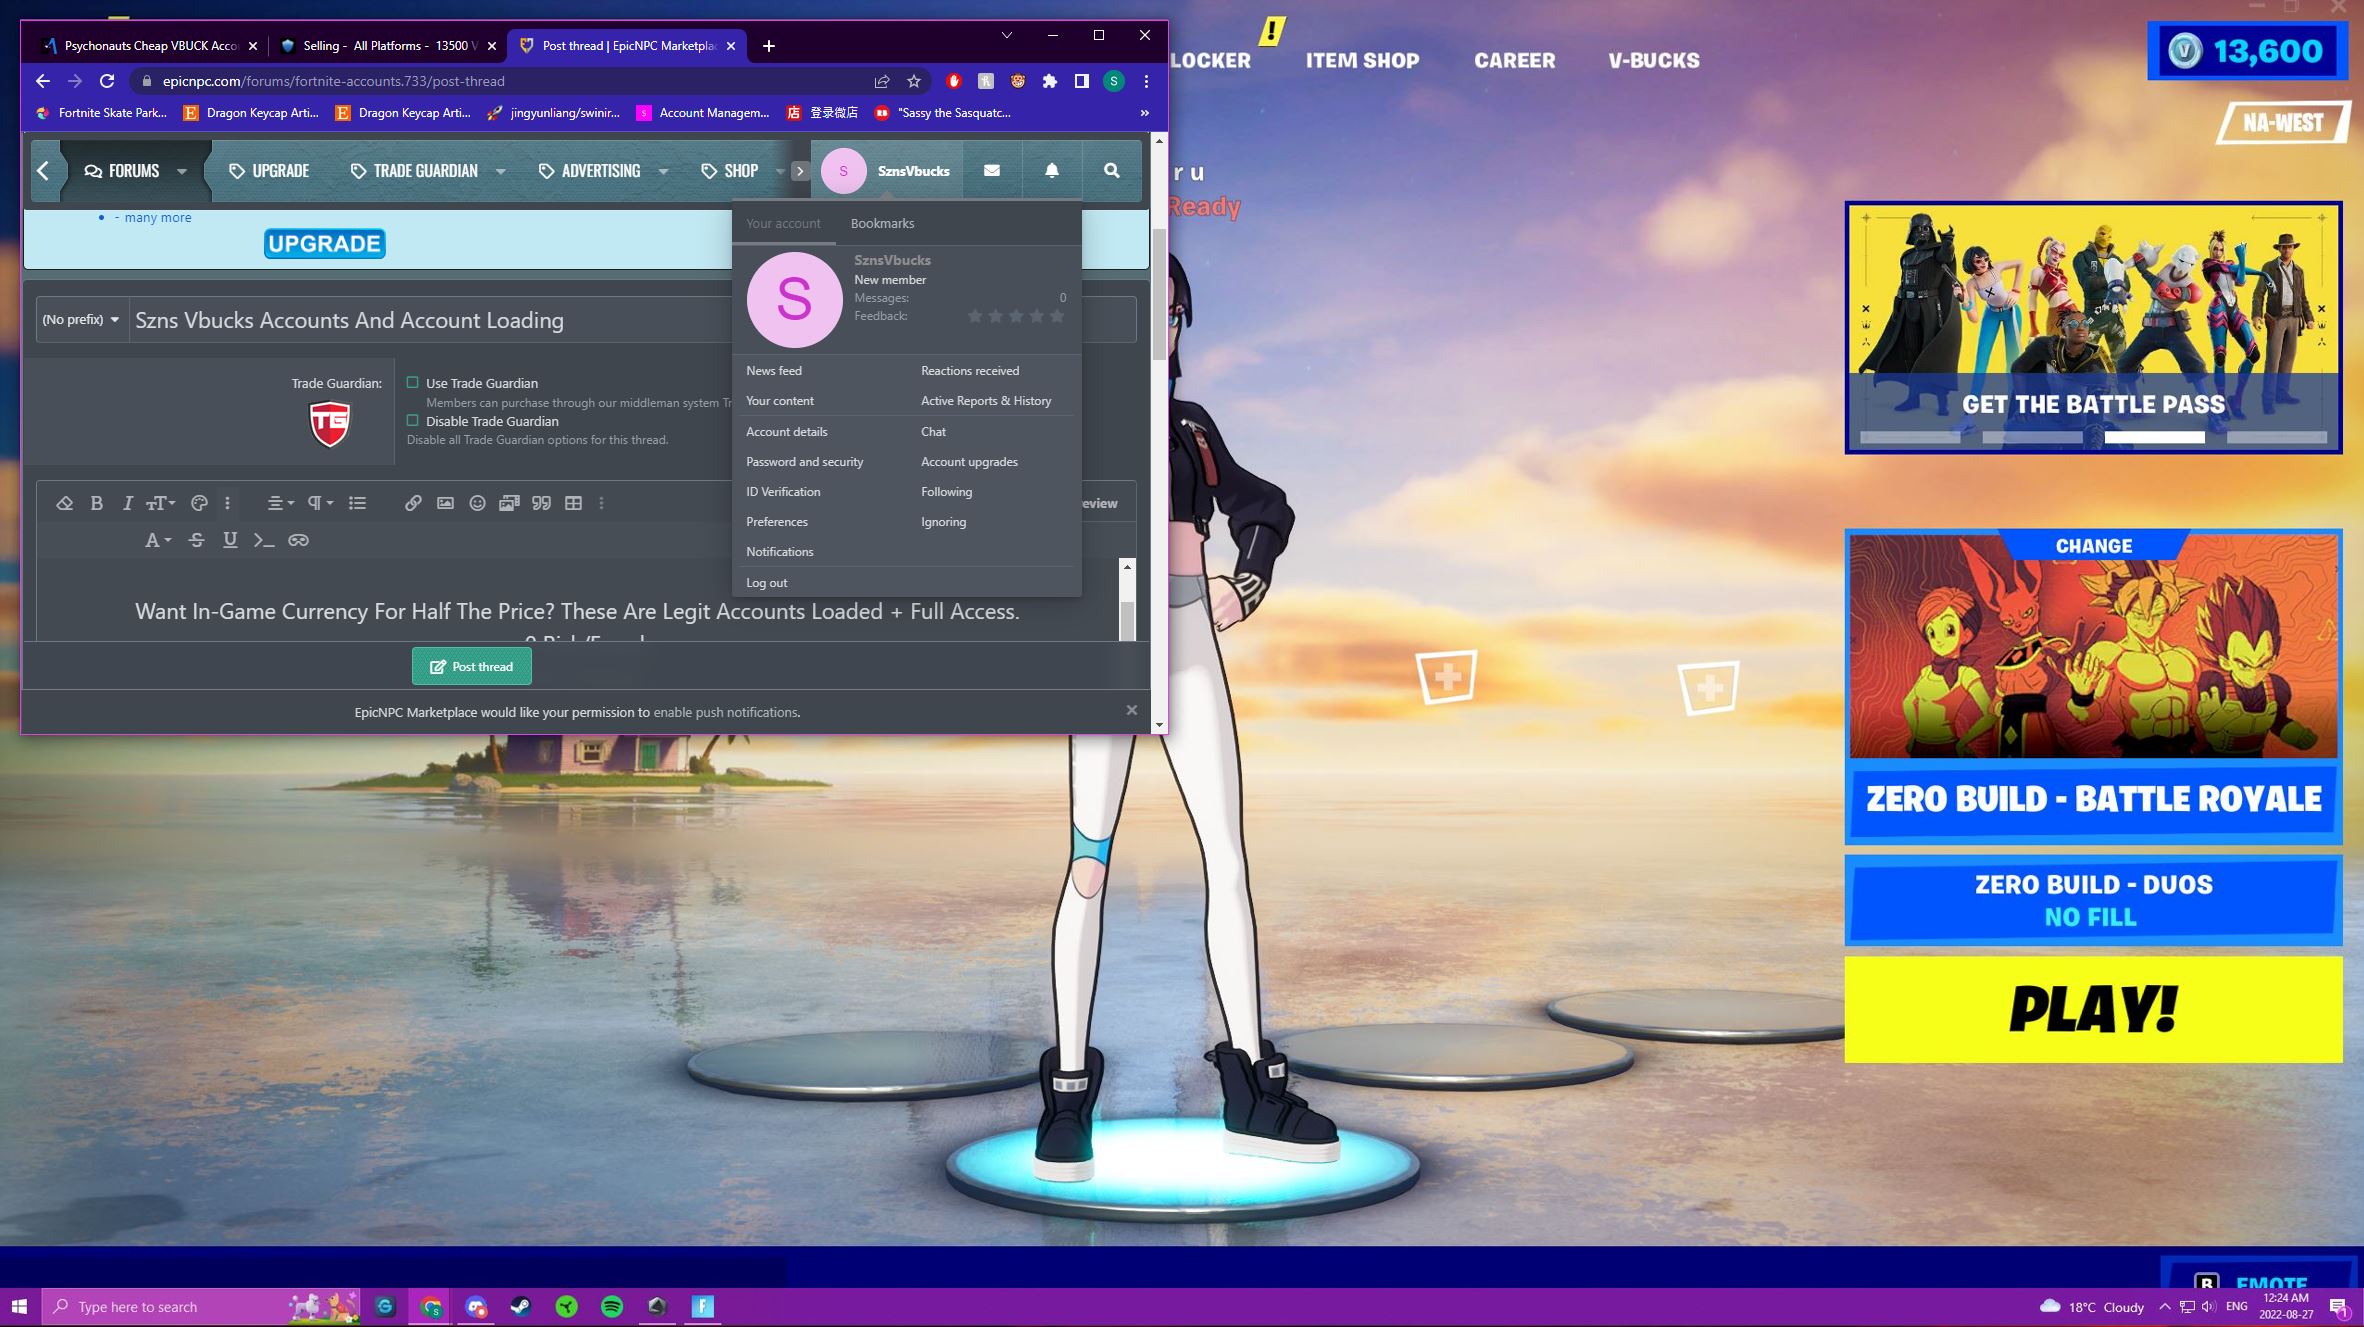Click the yellow PLAY! button in Fortnite
Viewport: 2364px width, 1327px height.
pyautogui.click(x=2093, y=1009)
